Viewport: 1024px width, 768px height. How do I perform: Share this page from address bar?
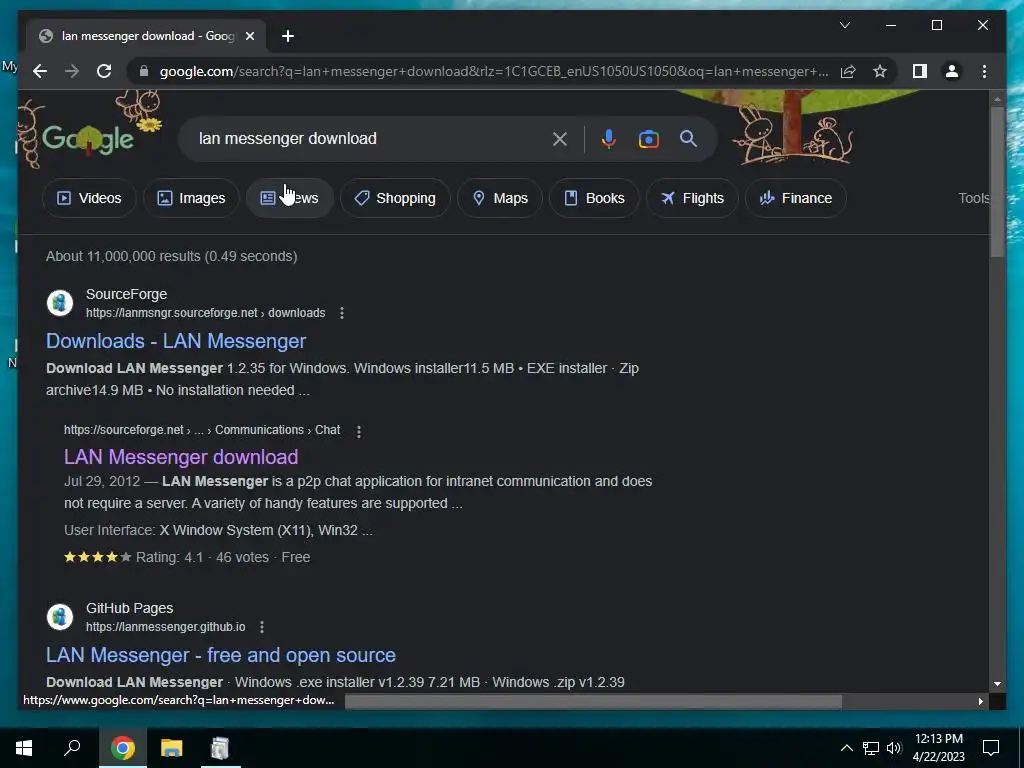[x=848, y=71]
